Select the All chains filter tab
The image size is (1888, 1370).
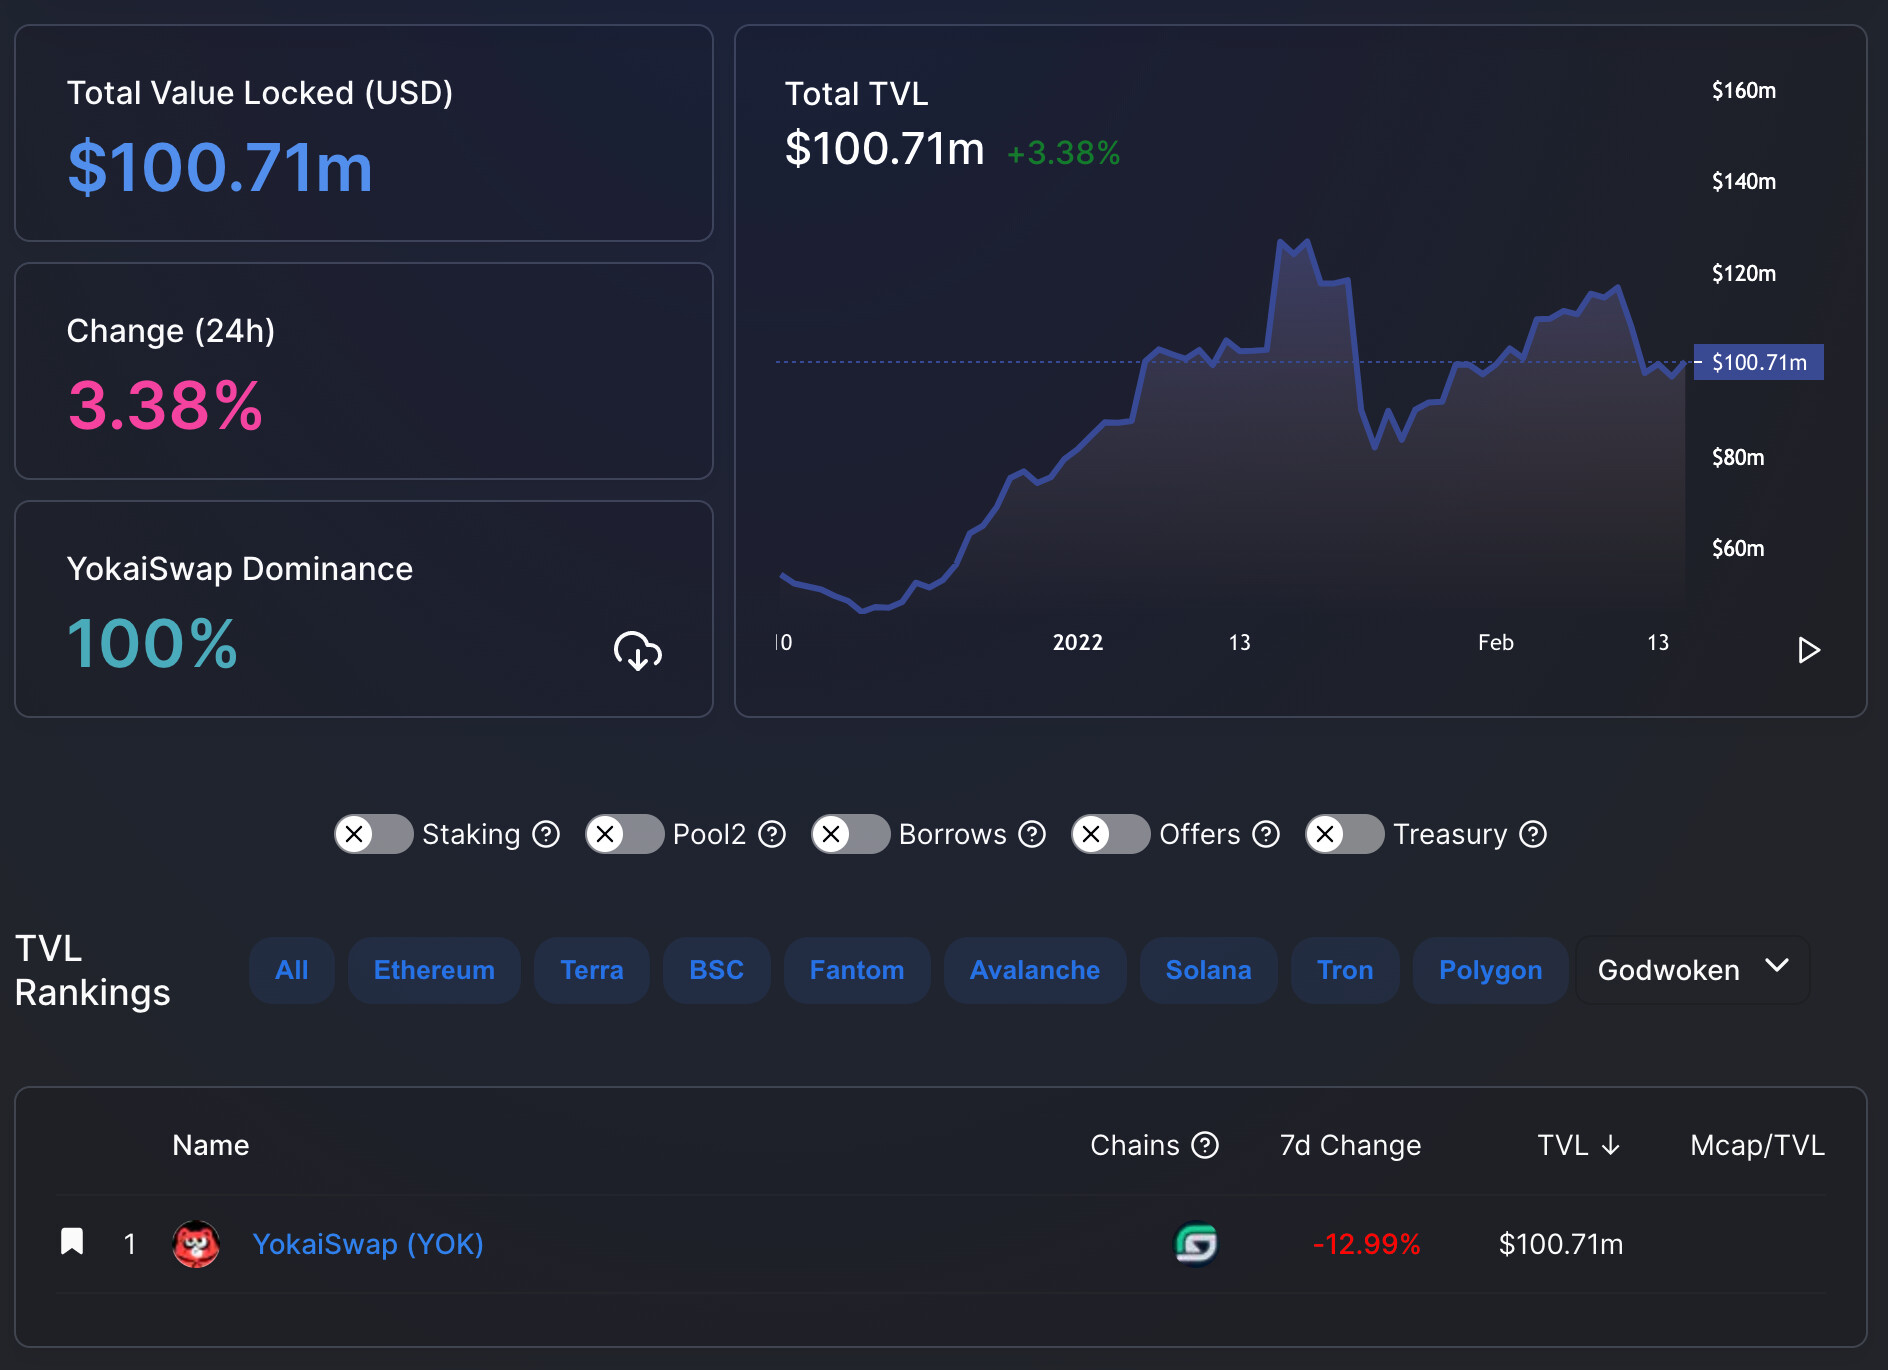coord(292,970)
